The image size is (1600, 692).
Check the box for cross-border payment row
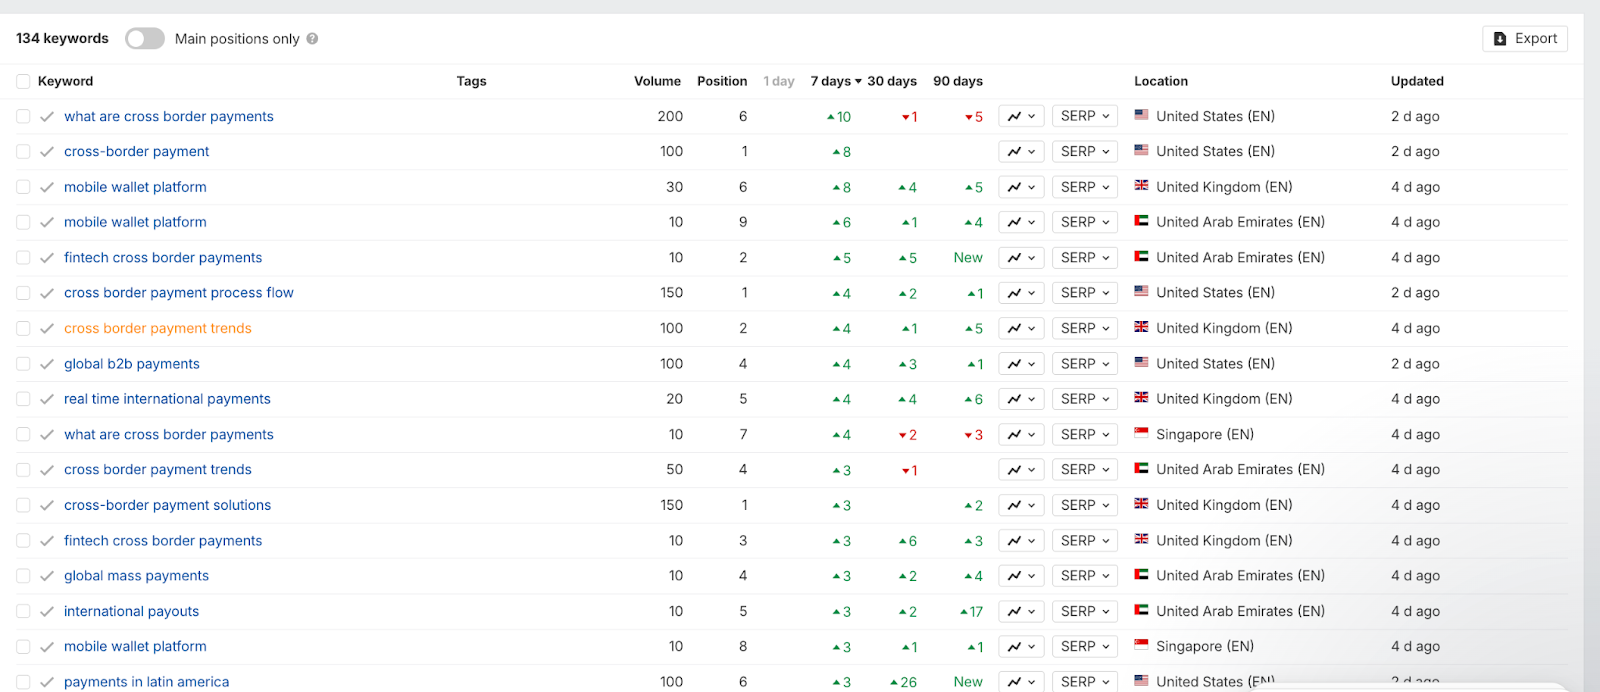click(23, 151)
